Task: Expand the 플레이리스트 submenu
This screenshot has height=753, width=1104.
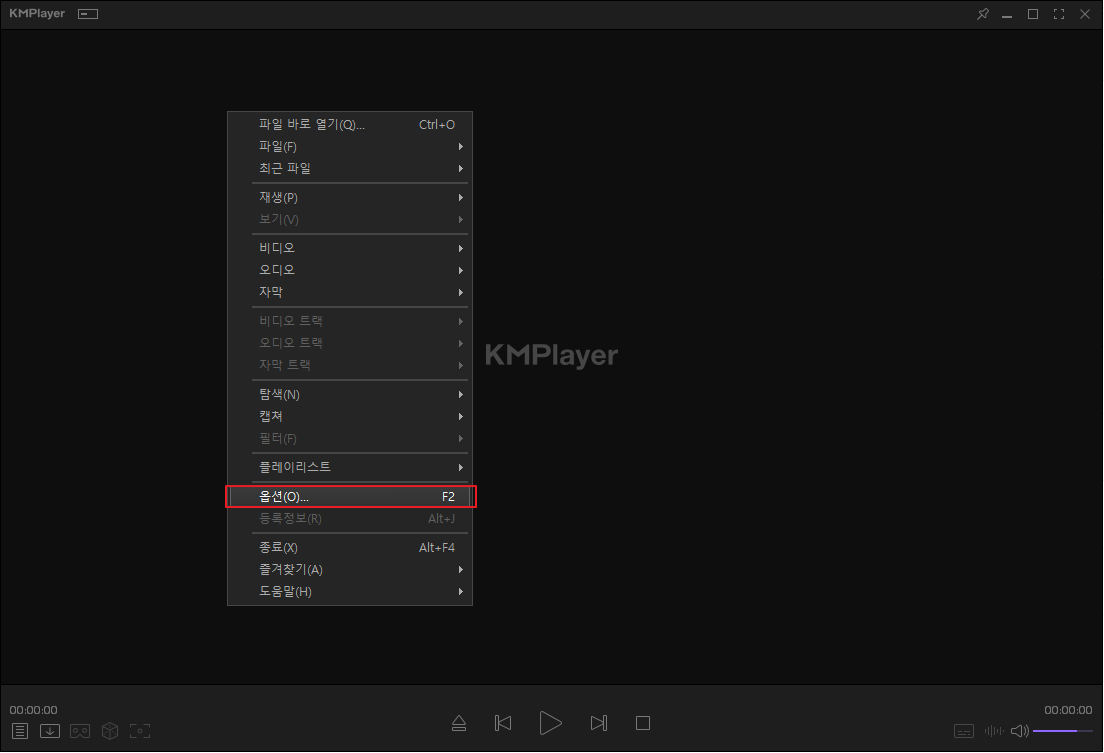Action: click(350, 467)
